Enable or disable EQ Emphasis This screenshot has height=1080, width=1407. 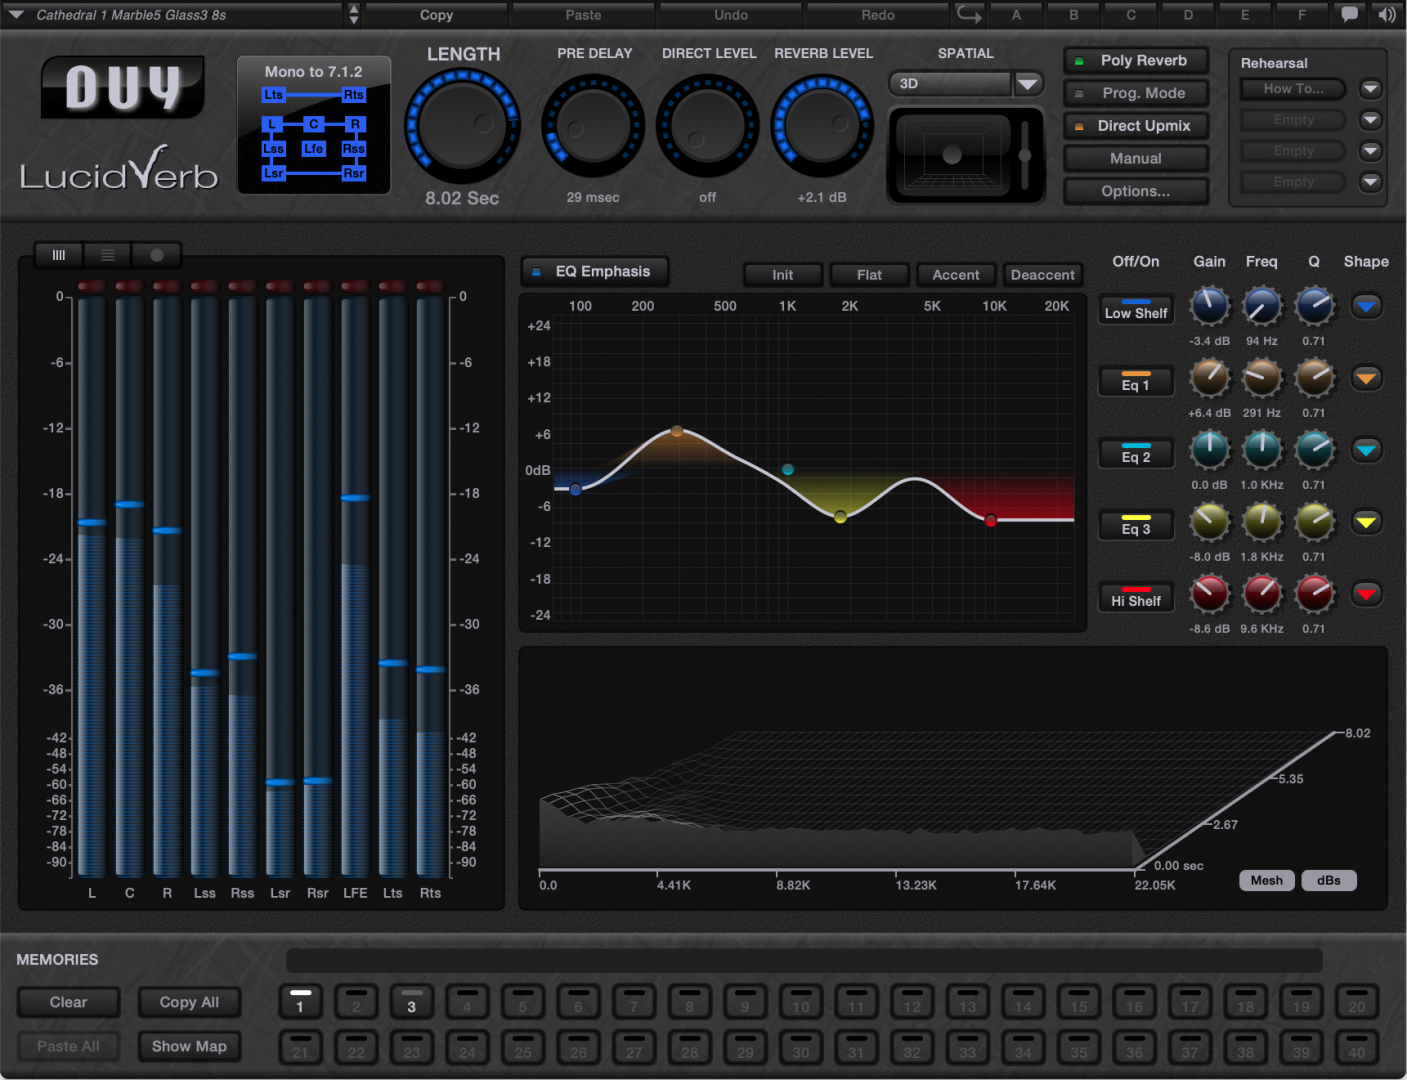[594, 272]
